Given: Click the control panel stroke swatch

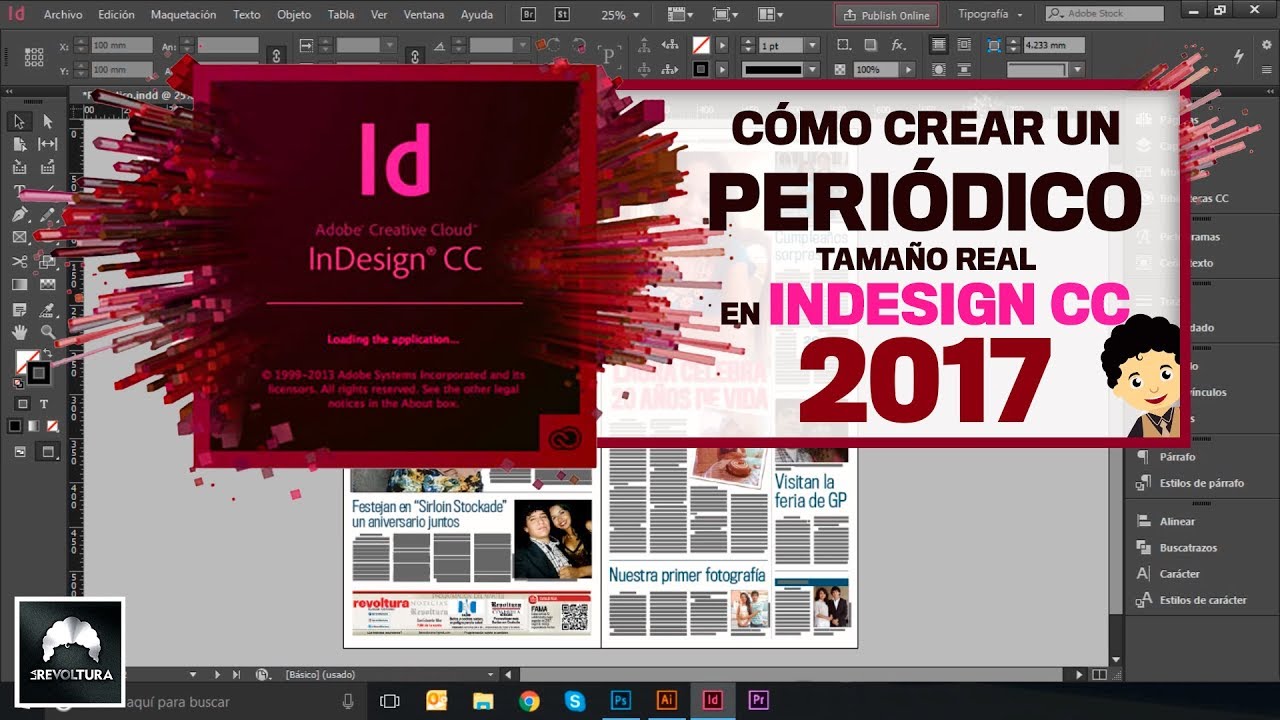Looking at the screenshot, I should (x=702, y=70).
